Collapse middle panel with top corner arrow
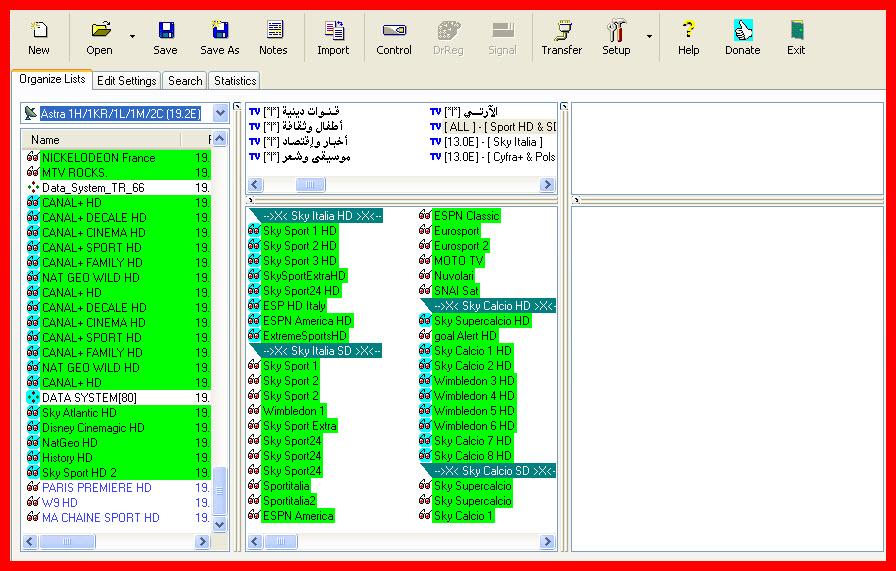The image size is (896, 571). click(x=237, y=106)
